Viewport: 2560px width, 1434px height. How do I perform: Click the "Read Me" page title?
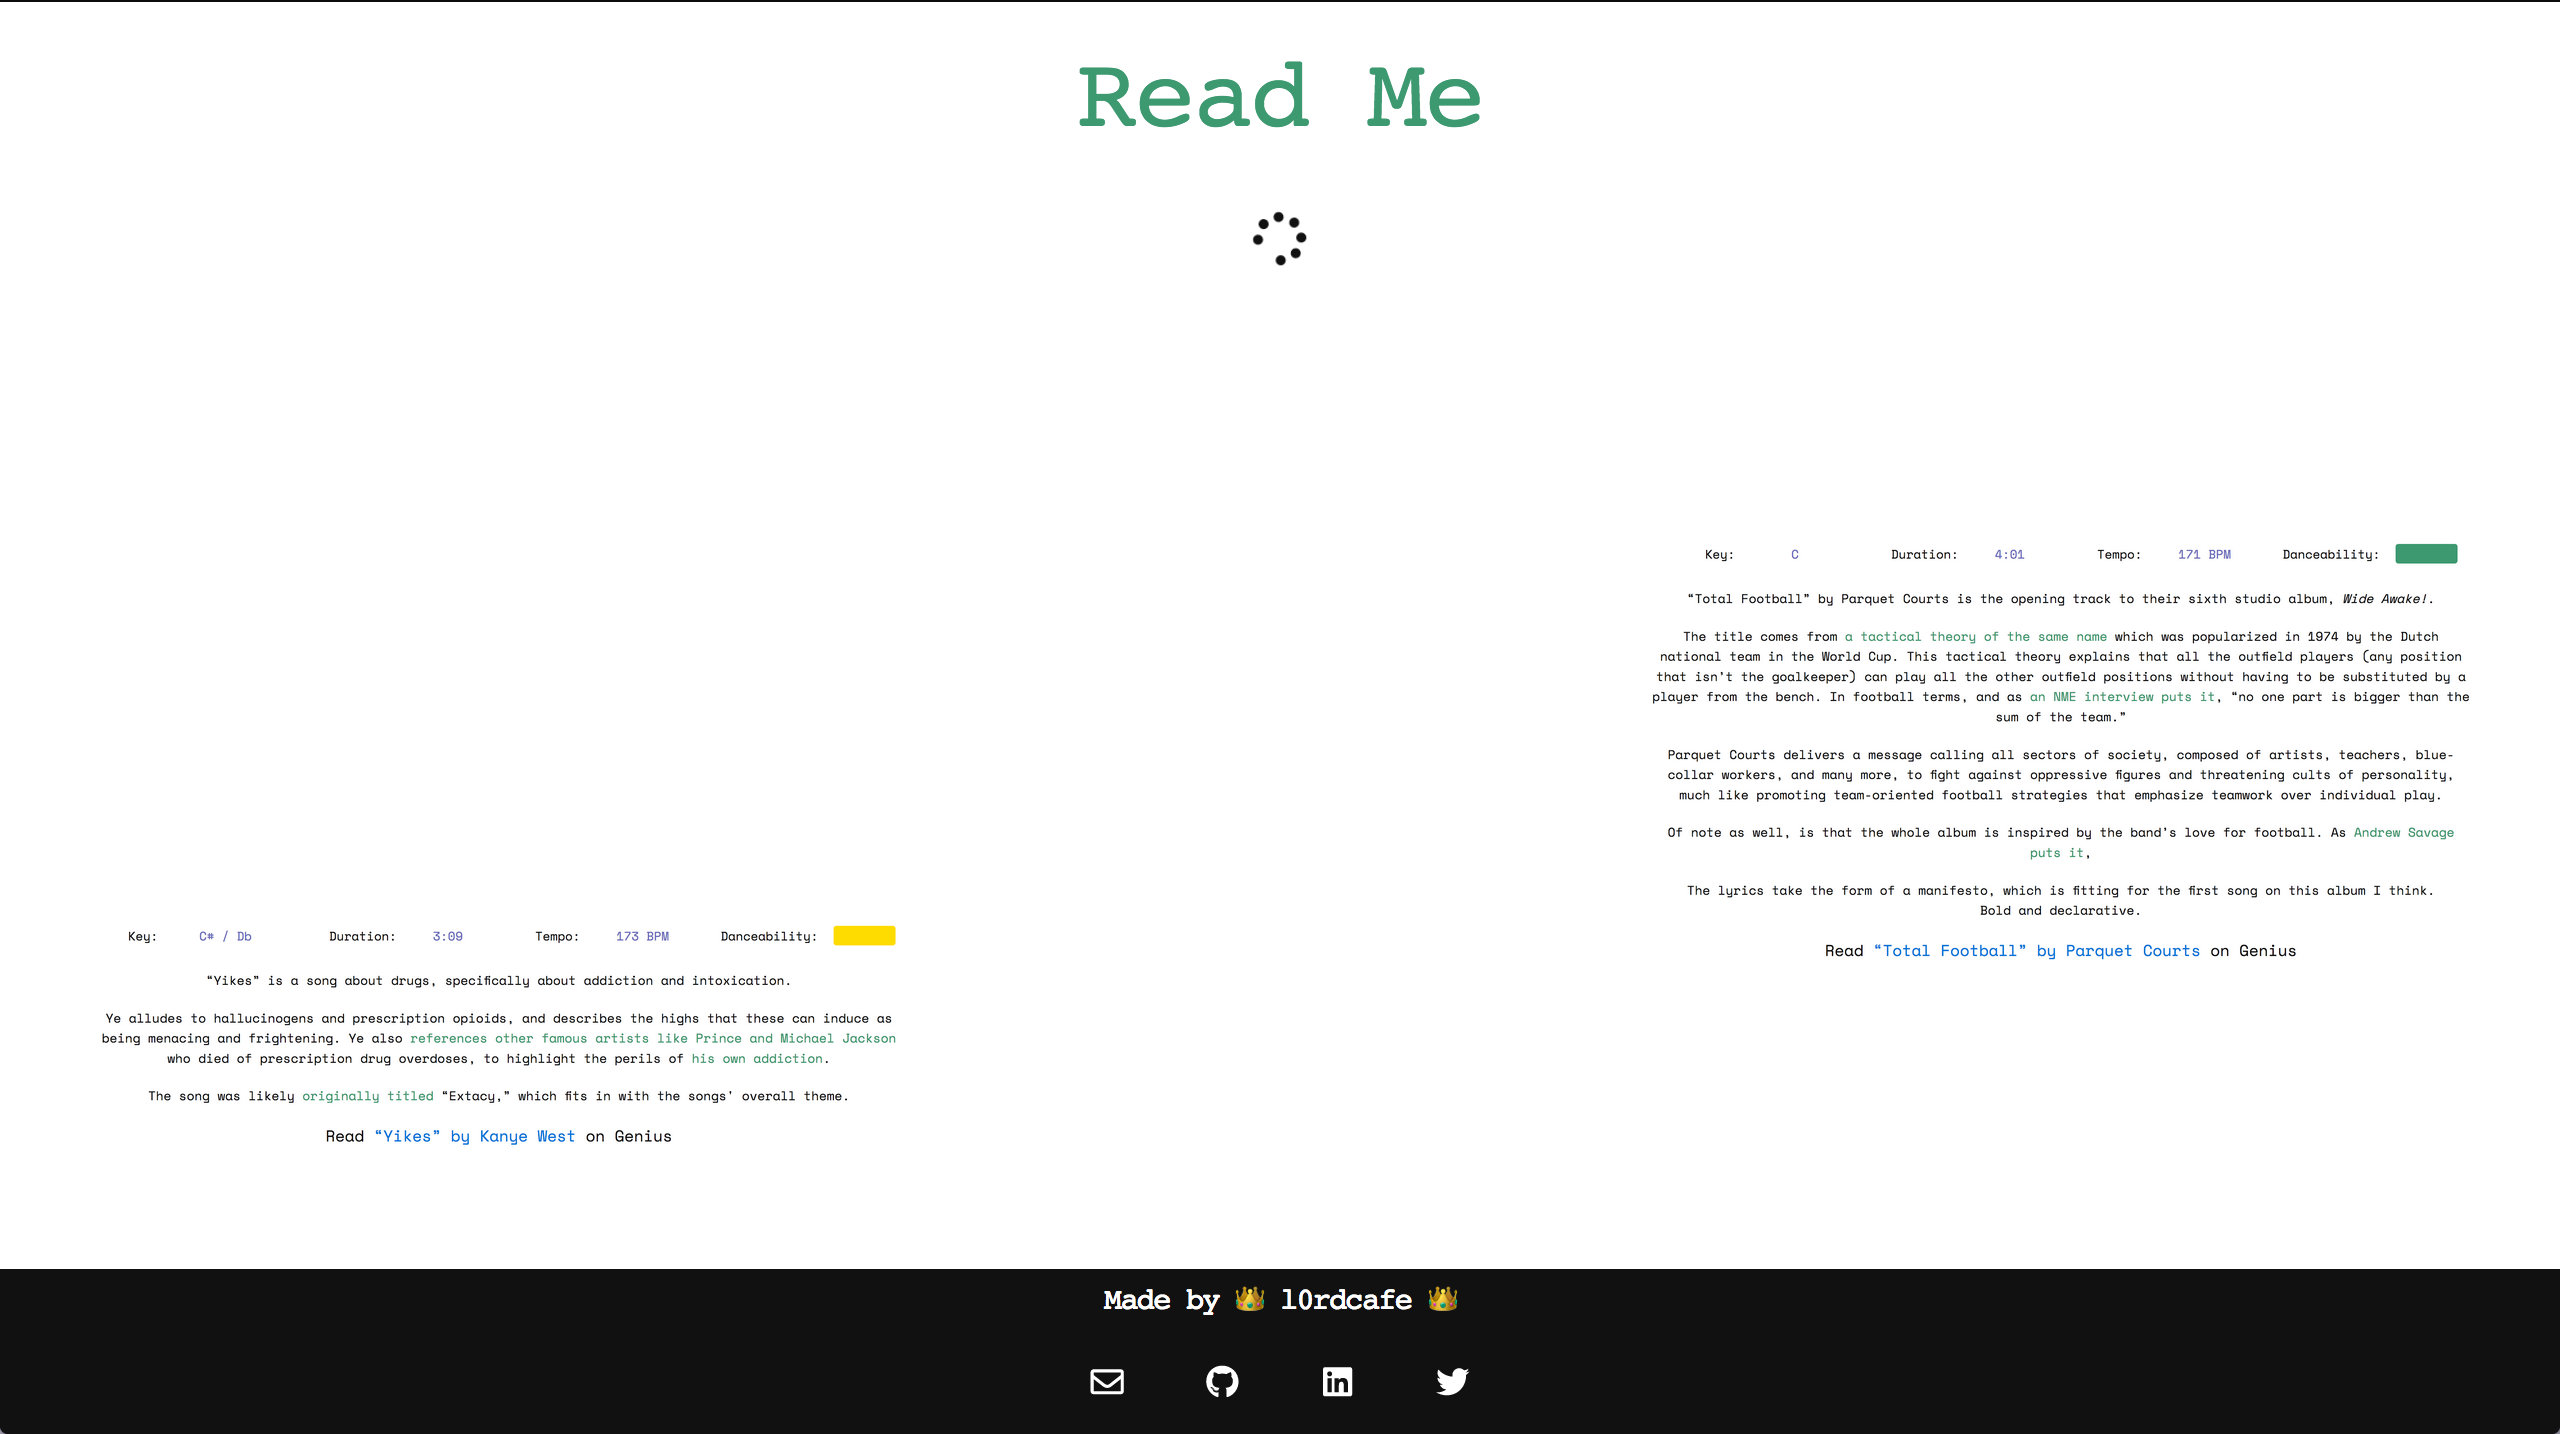point(1280,98)
